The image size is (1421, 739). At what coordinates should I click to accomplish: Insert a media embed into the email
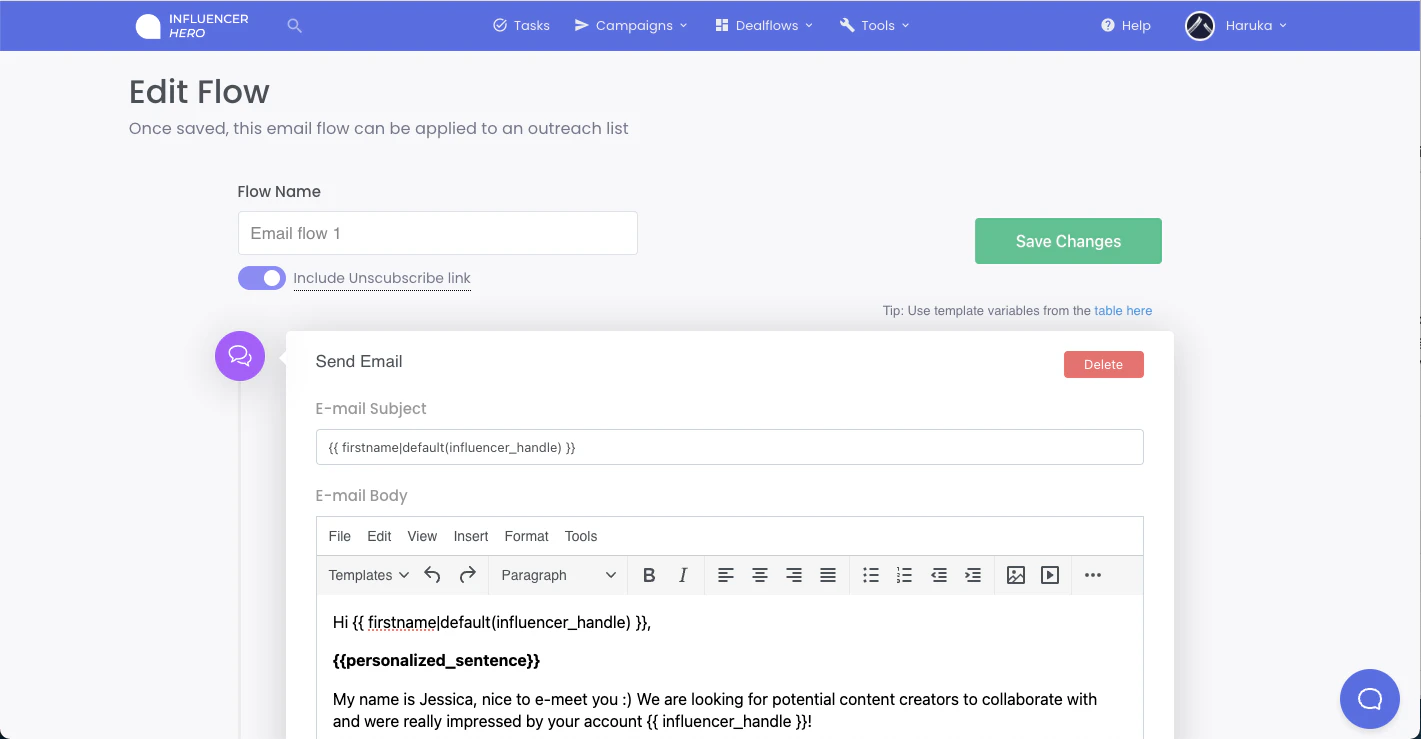click(1049, 575)
